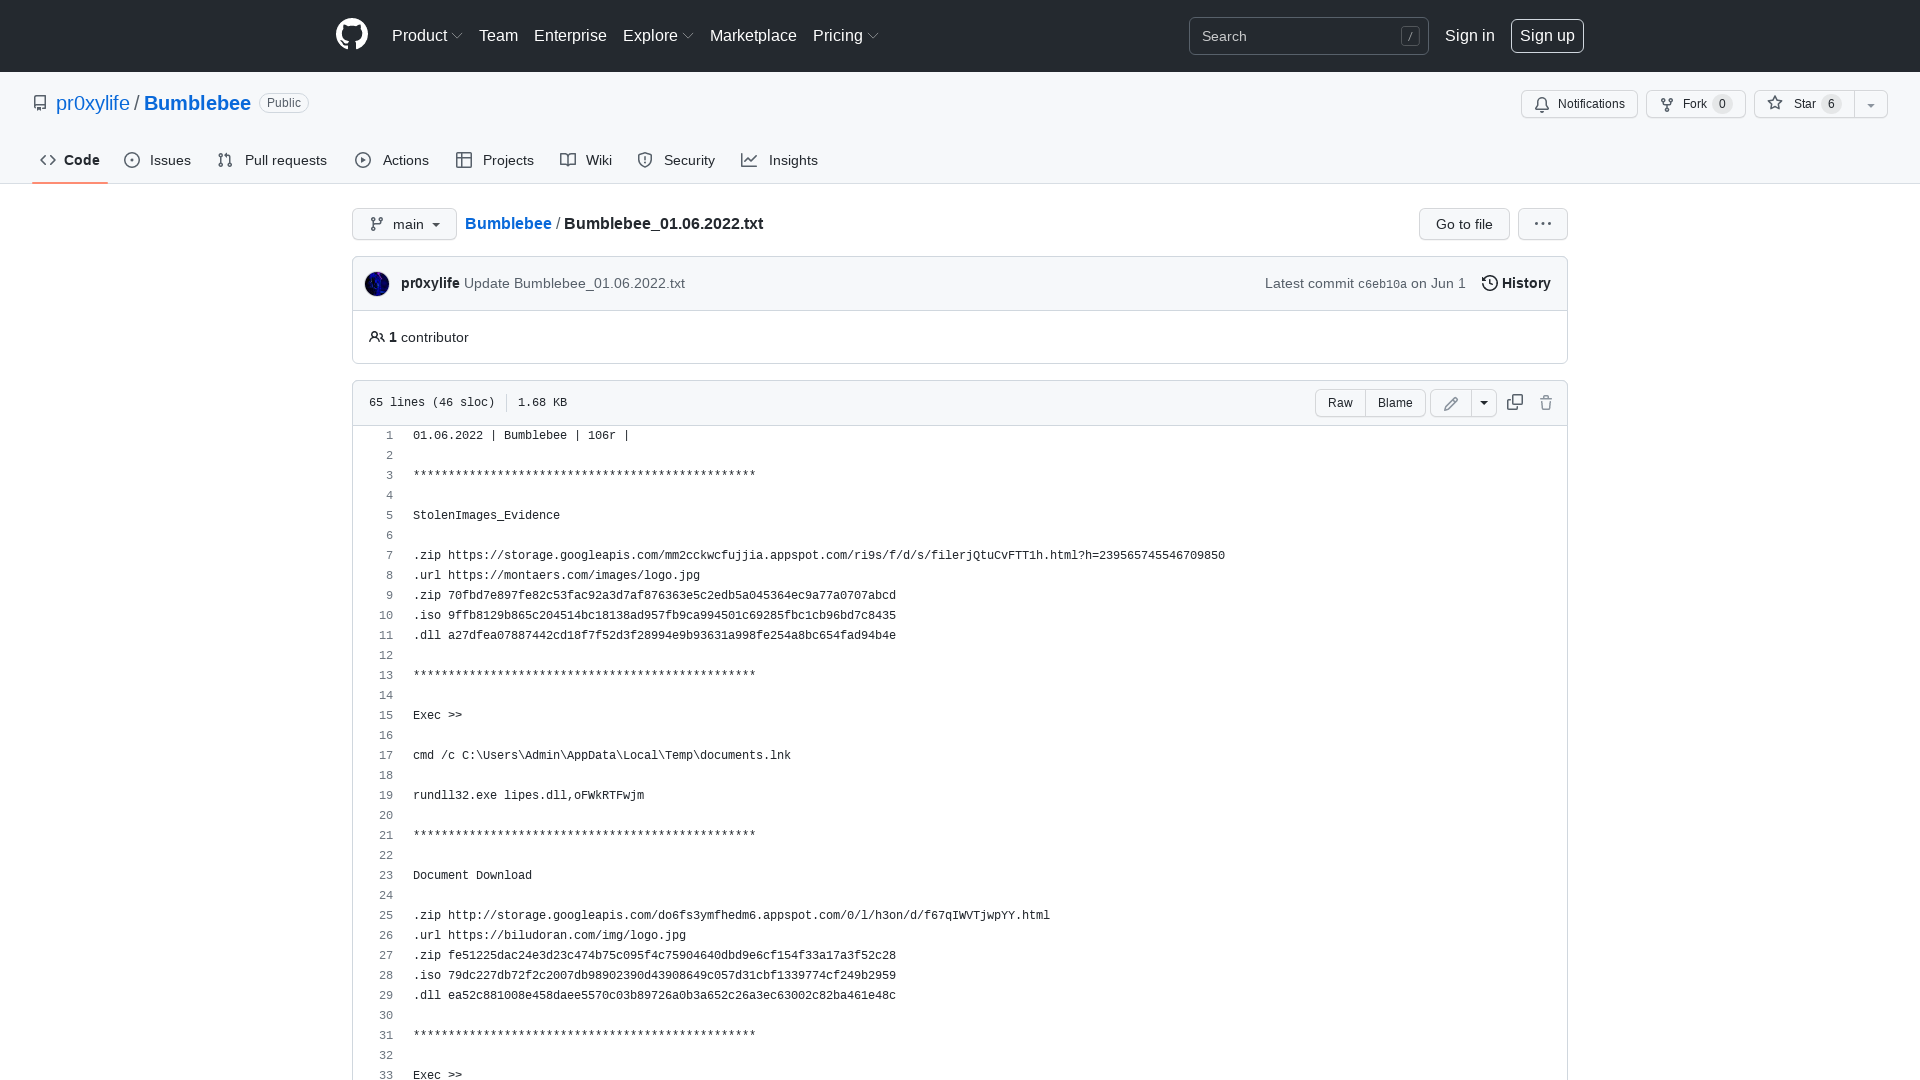Screen dimensions: 1920x1080
Task: Click the pr0xylife avatar image
Action: [x=377, y=284]
